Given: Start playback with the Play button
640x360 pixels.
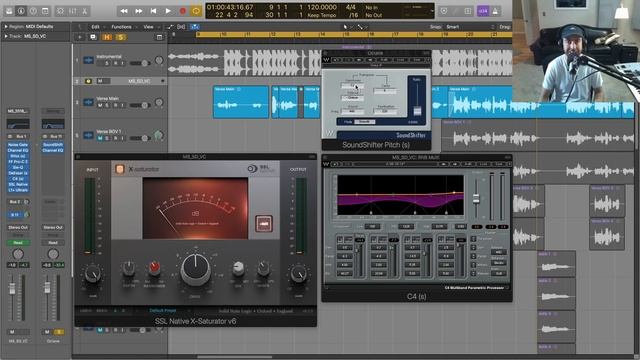Looking at the screenshot, I should [168, 11].
